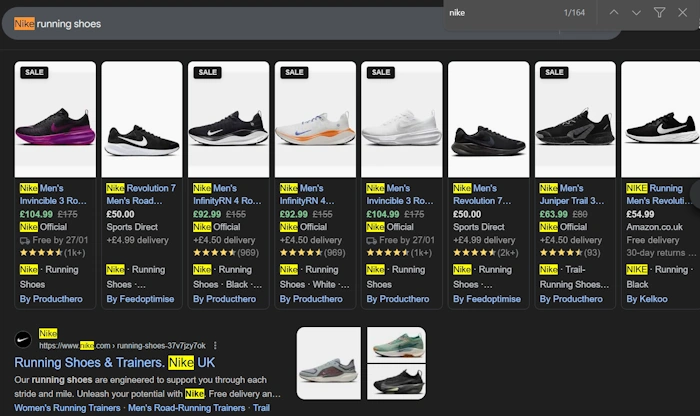This screenshot has width=700, height=416.
Task: Click 'By Producthero' under Juniper Trail card
Action: (571, 299)
